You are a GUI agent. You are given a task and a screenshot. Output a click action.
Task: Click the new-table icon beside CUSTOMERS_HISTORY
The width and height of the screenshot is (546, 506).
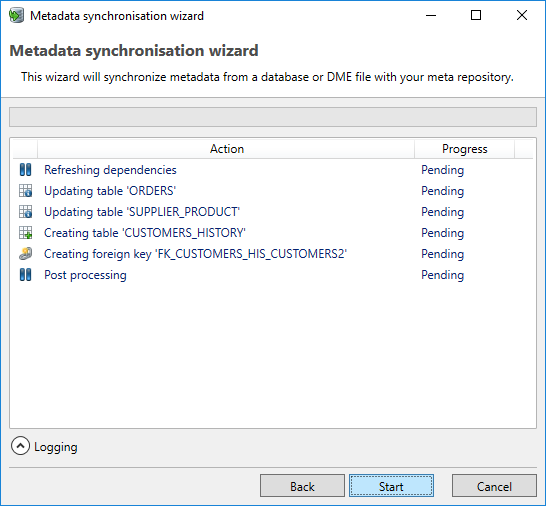pyautogui.click(x=25, y=233)
